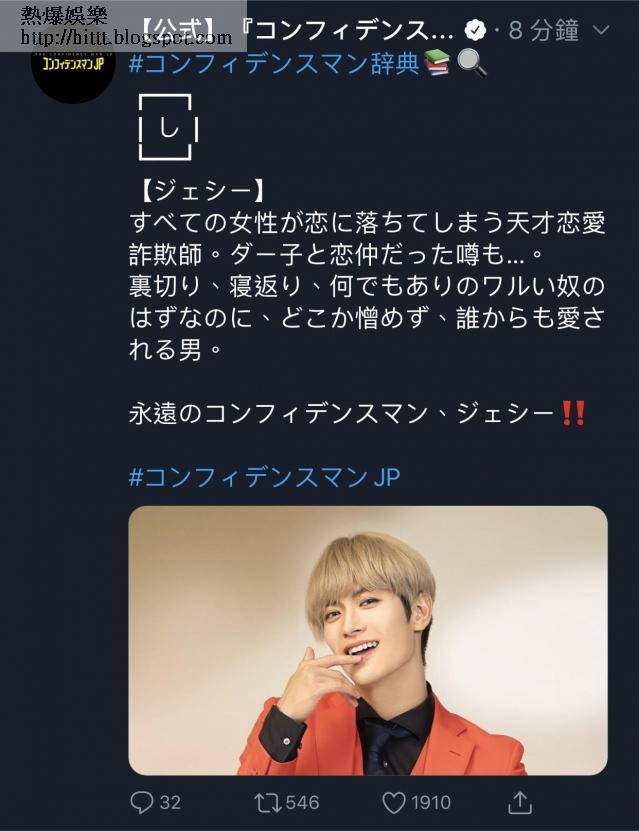Click the magnifying glass emoji
The height and width of the screenshot is (831, 639).
click(x=471, y=64)
